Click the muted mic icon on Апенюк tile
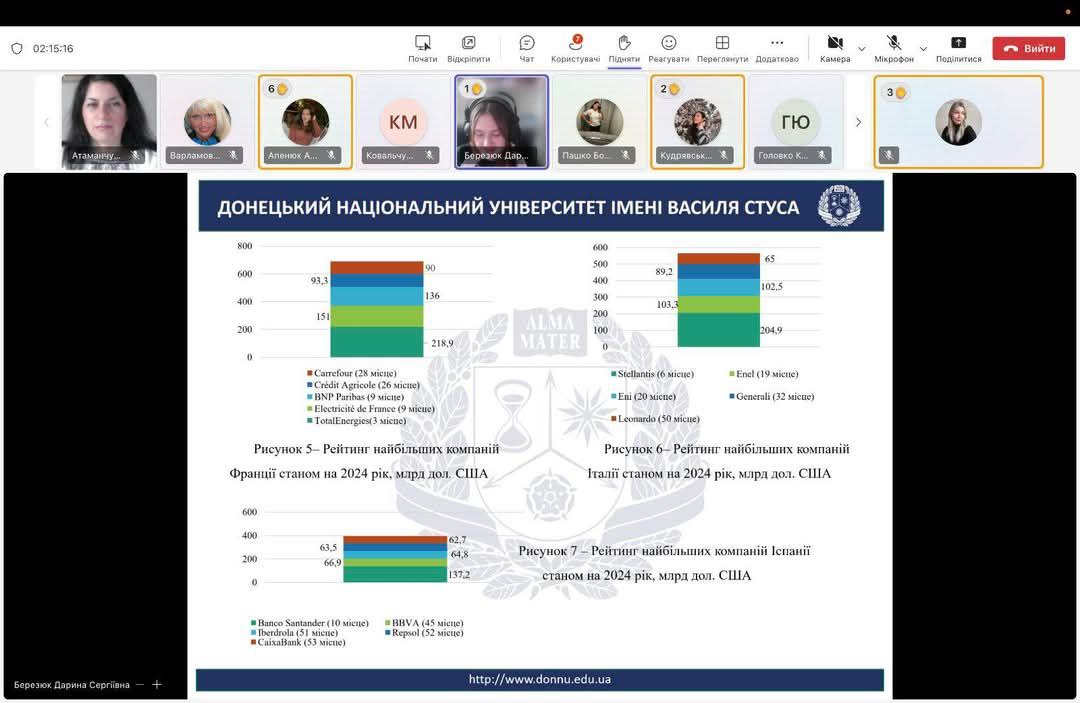The width and height of the screenshot is (1080, 703). coord(331,156)
